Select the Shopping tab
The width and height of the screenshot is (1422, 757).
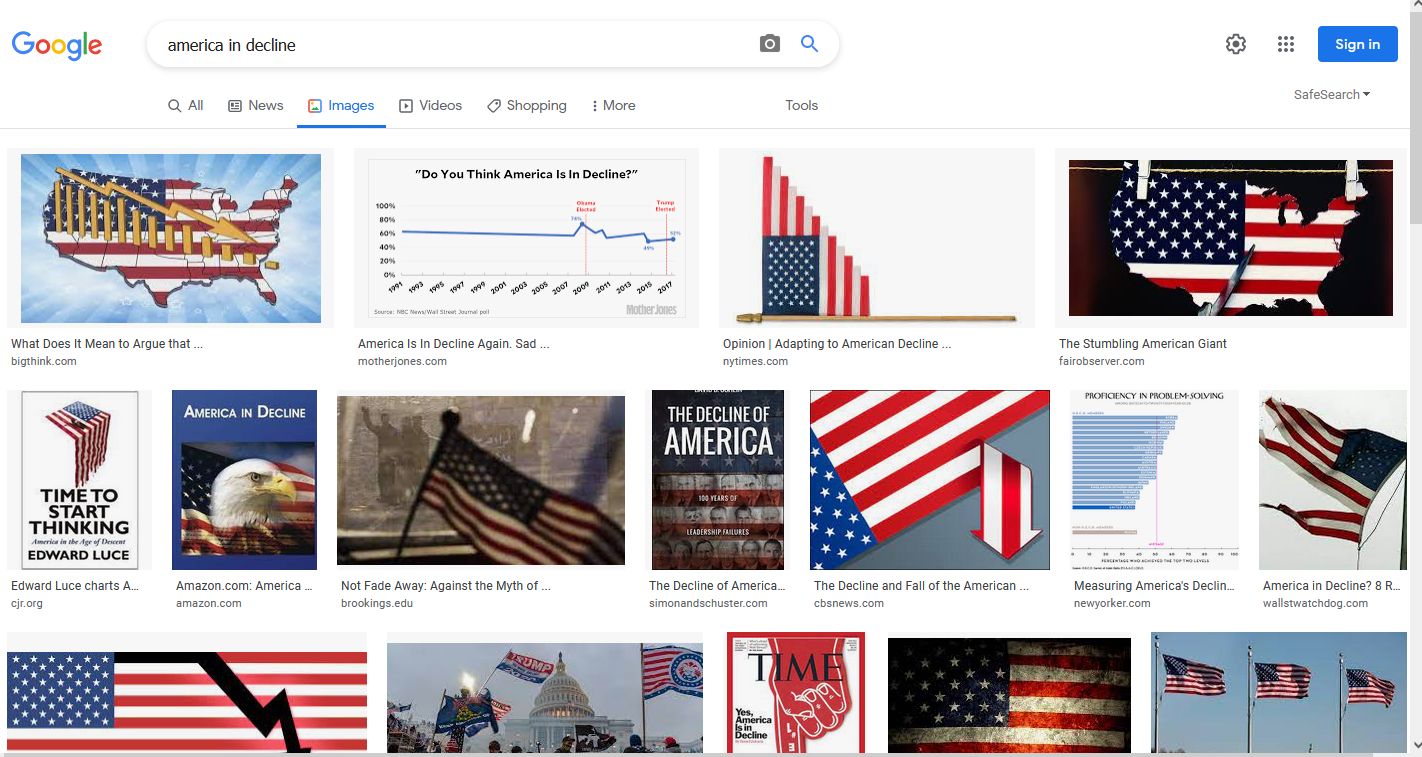[527, 105]
